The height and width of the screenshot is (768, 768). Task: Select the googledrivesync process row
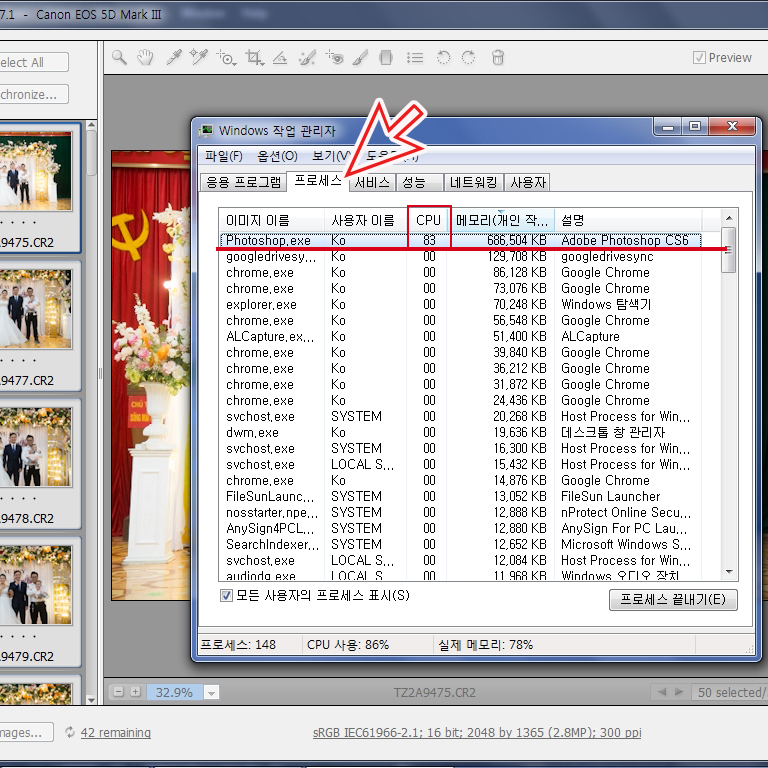click(461, 257)
